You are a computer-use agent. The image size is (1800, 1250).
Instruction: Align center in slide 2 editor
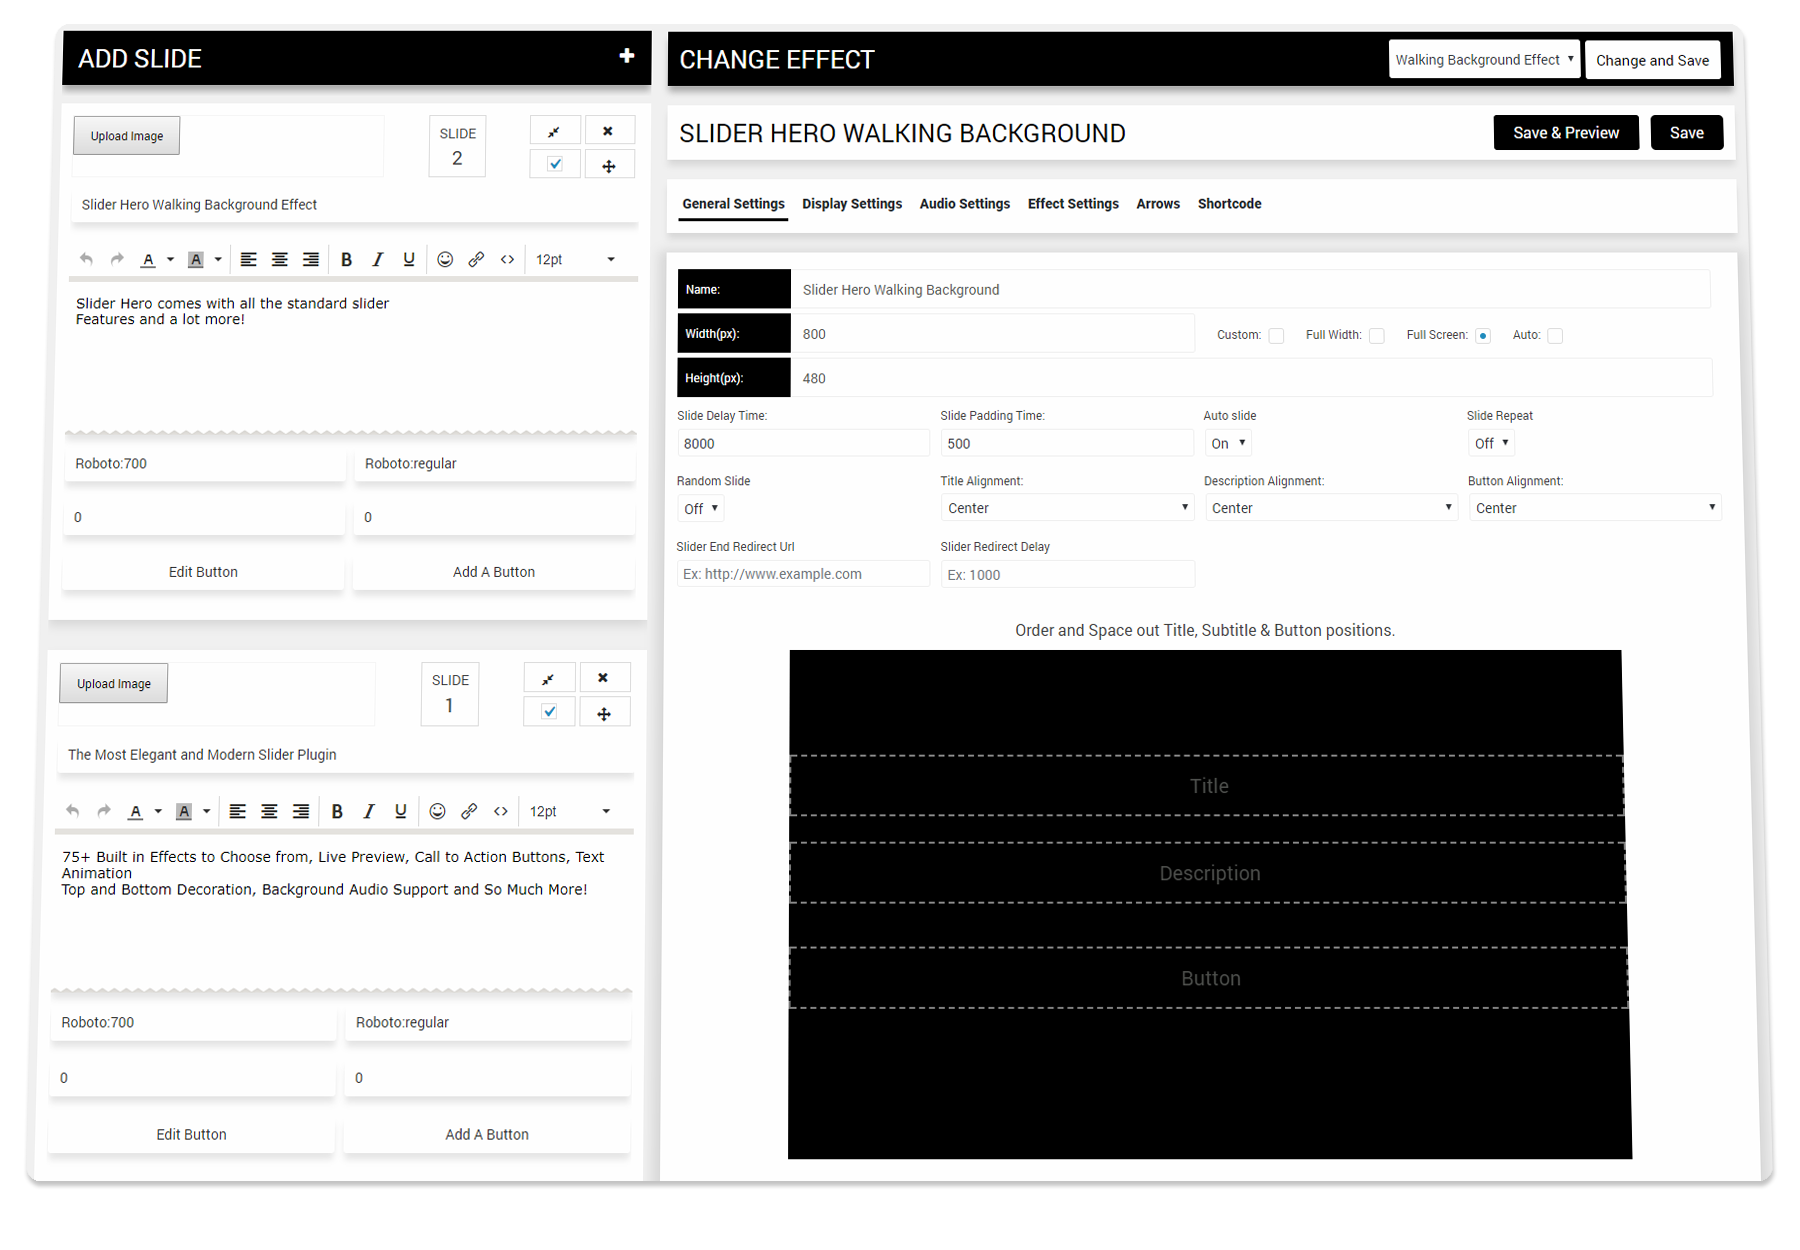point(280,259)
